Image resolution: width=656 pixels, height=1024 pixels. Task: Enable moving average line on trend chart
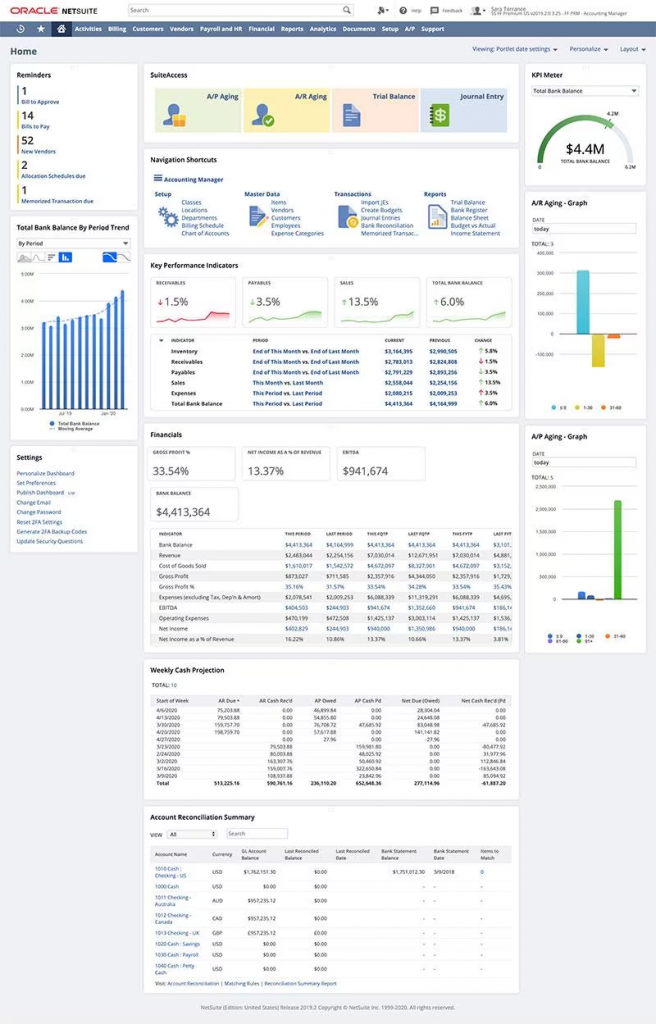pos(109,257)
